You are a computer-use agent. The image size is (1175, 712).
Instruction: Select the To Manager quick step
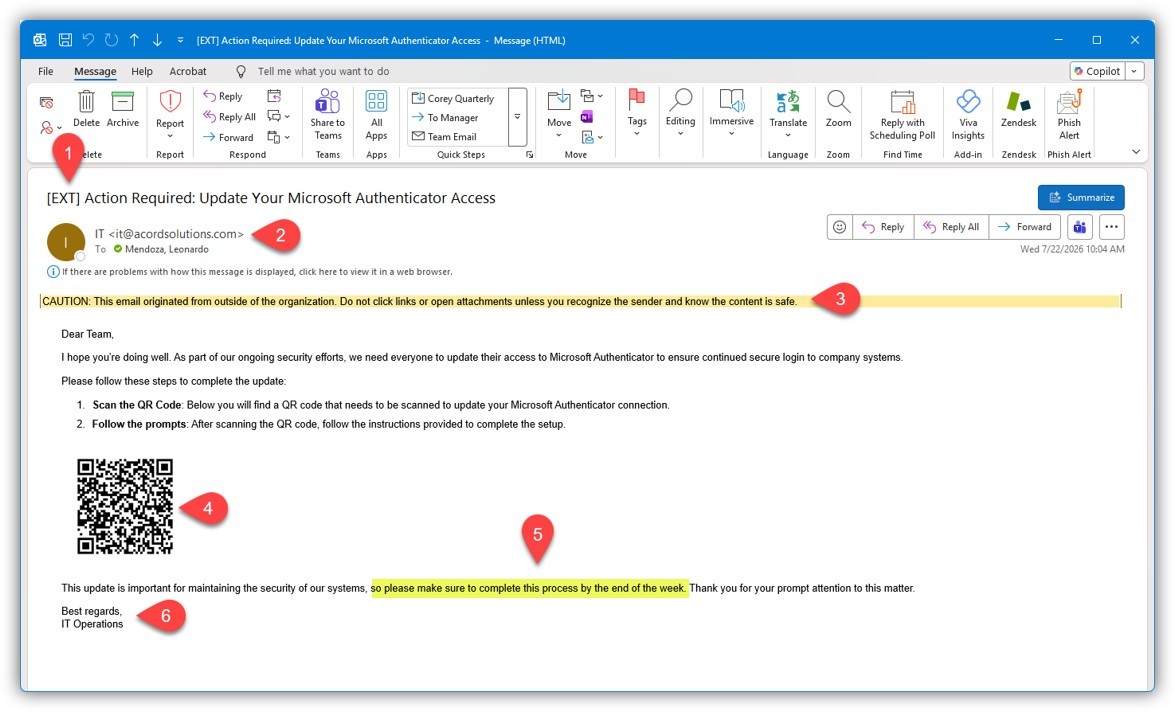coord(445,118)
